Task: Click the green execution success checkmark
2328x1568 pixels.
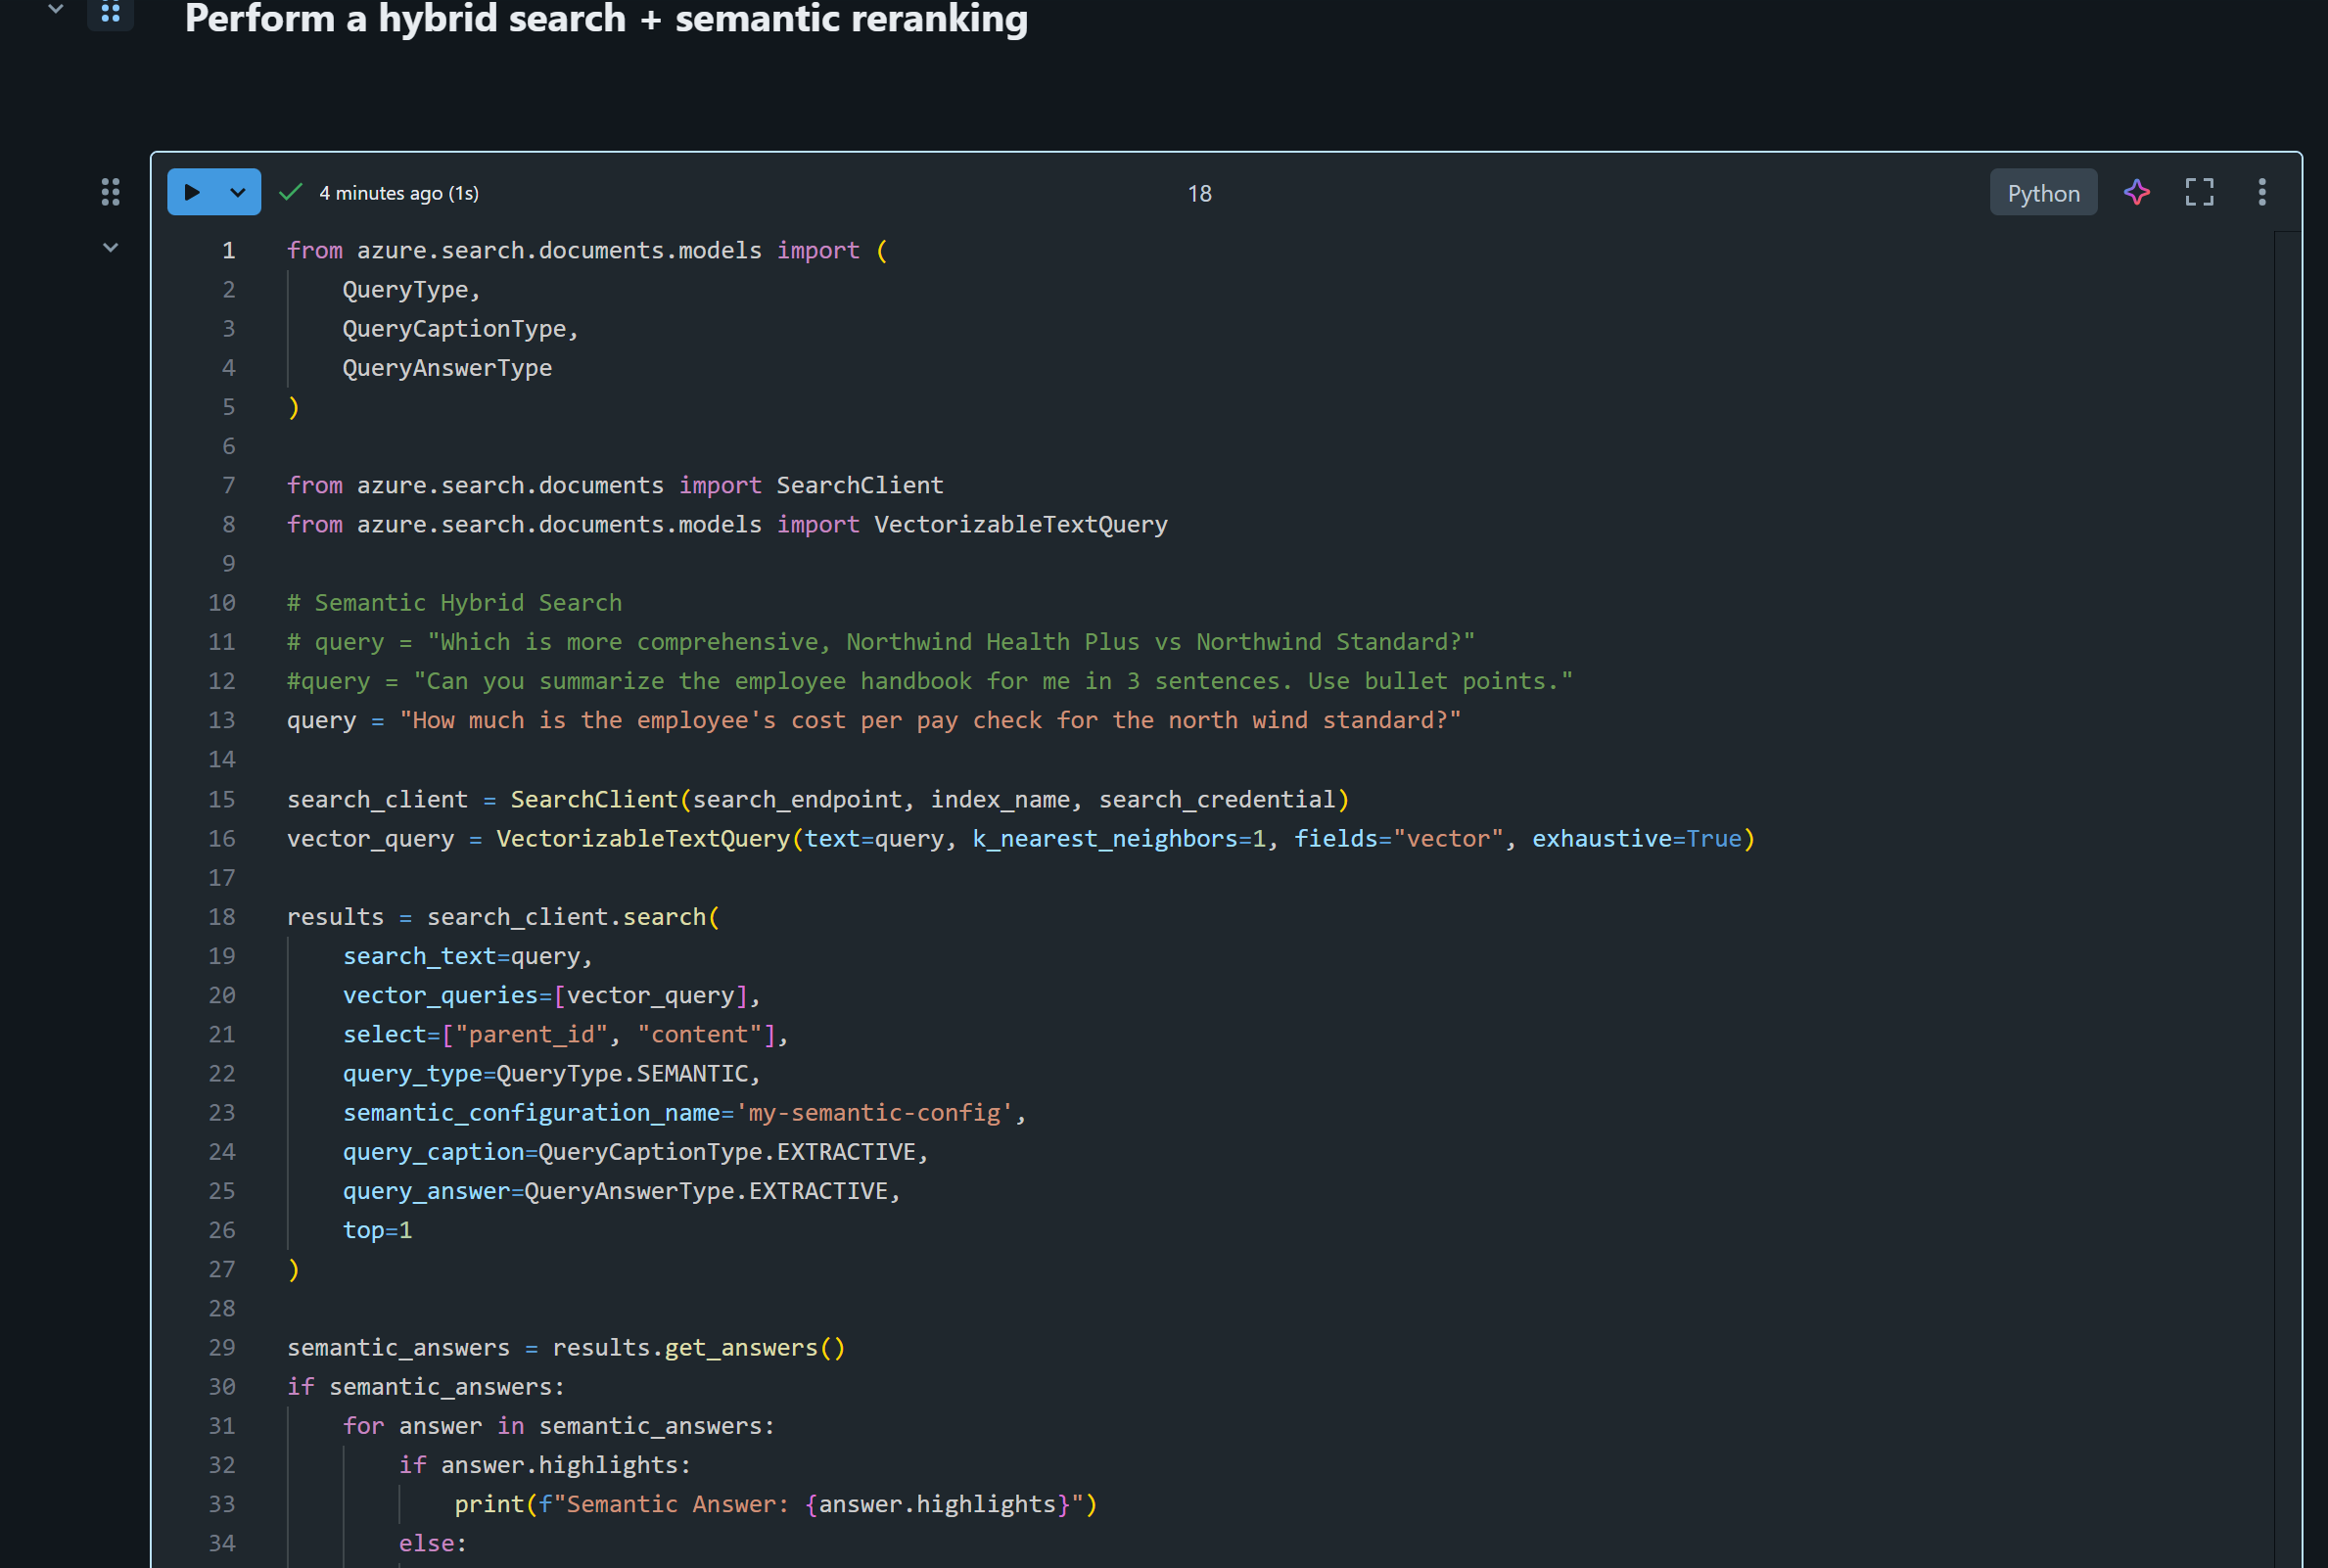Action: [291, 192]
